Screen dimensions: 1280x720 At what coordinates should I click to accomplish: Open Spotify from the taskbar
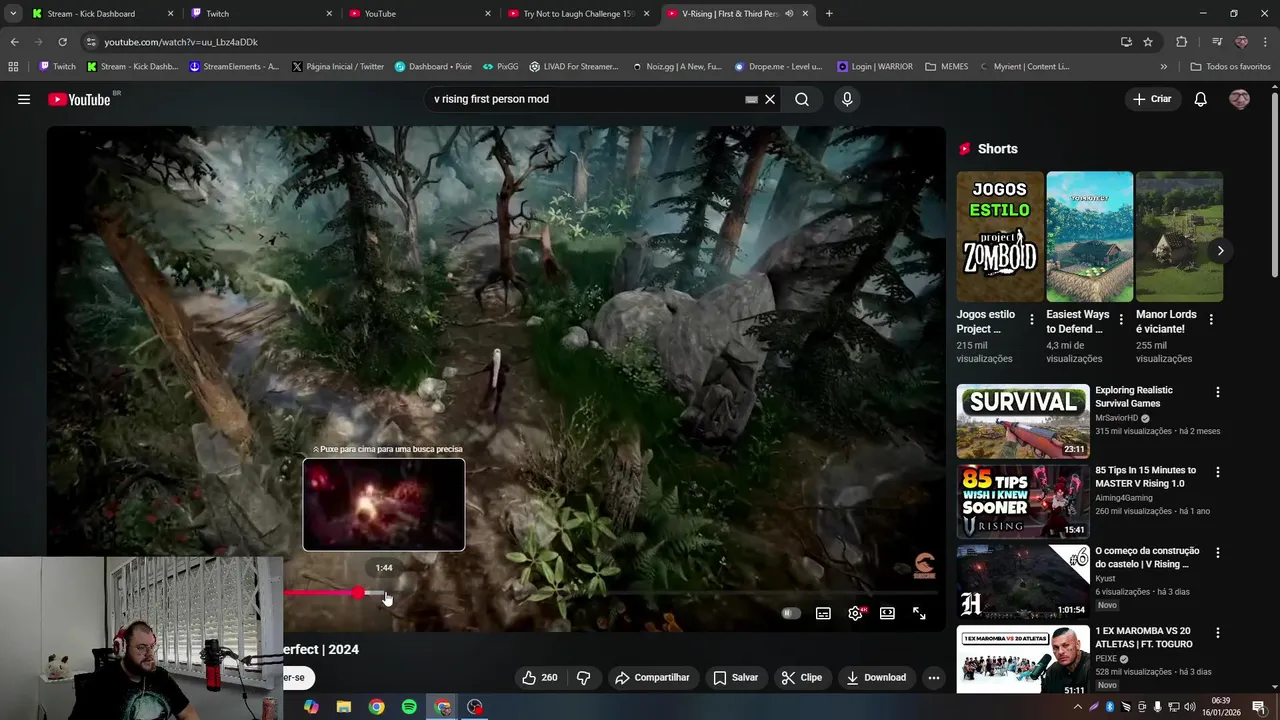(x=409, y=707)
